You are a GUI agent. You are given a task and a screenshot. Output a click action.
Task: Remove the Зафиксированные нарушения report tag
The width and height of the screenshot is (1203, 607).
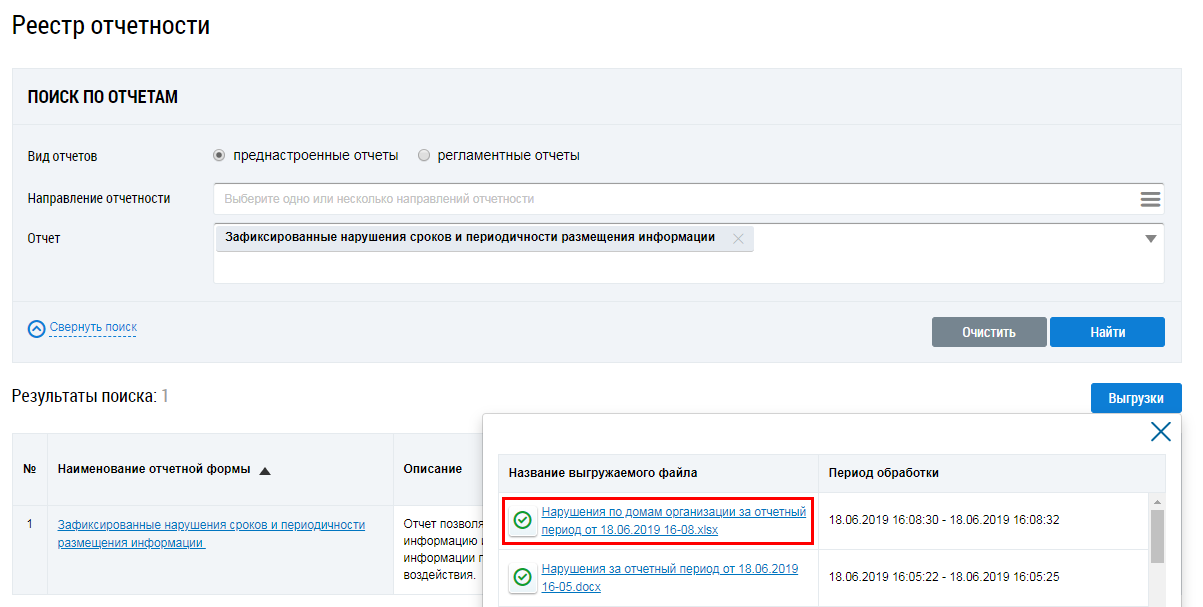[x=738, y=239]
